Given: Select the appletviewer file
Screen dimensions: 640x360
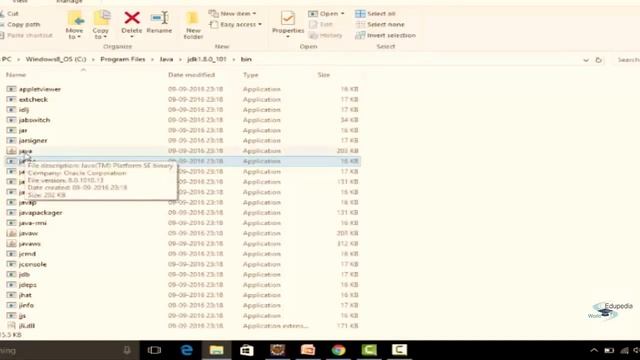Looking at the screenshot, I should pos(40,89).
